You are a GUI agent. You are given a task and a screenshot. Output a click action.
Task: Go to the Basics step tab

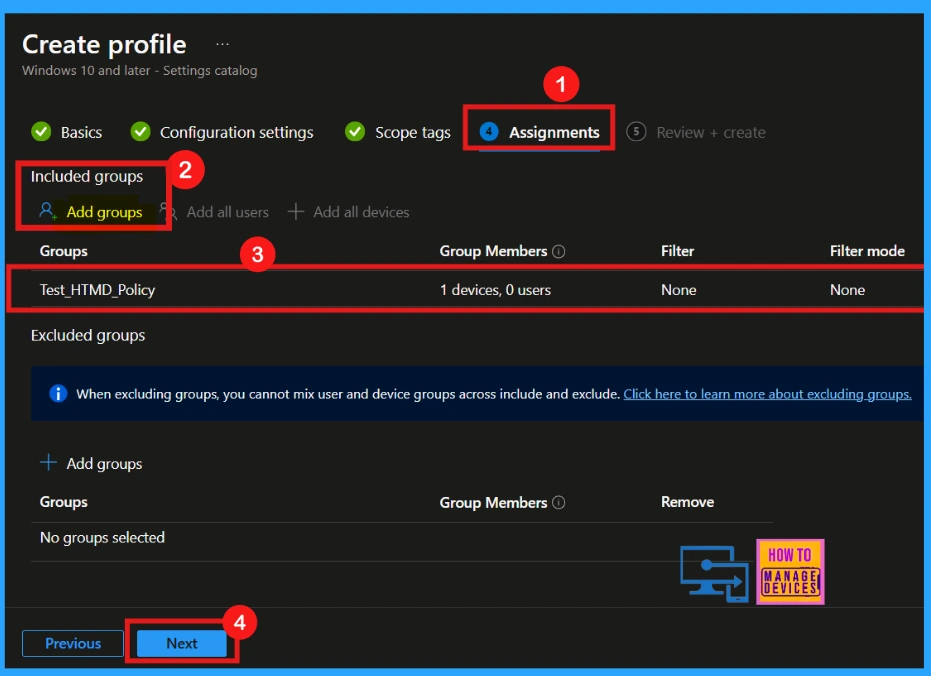(x=66, y=132)
